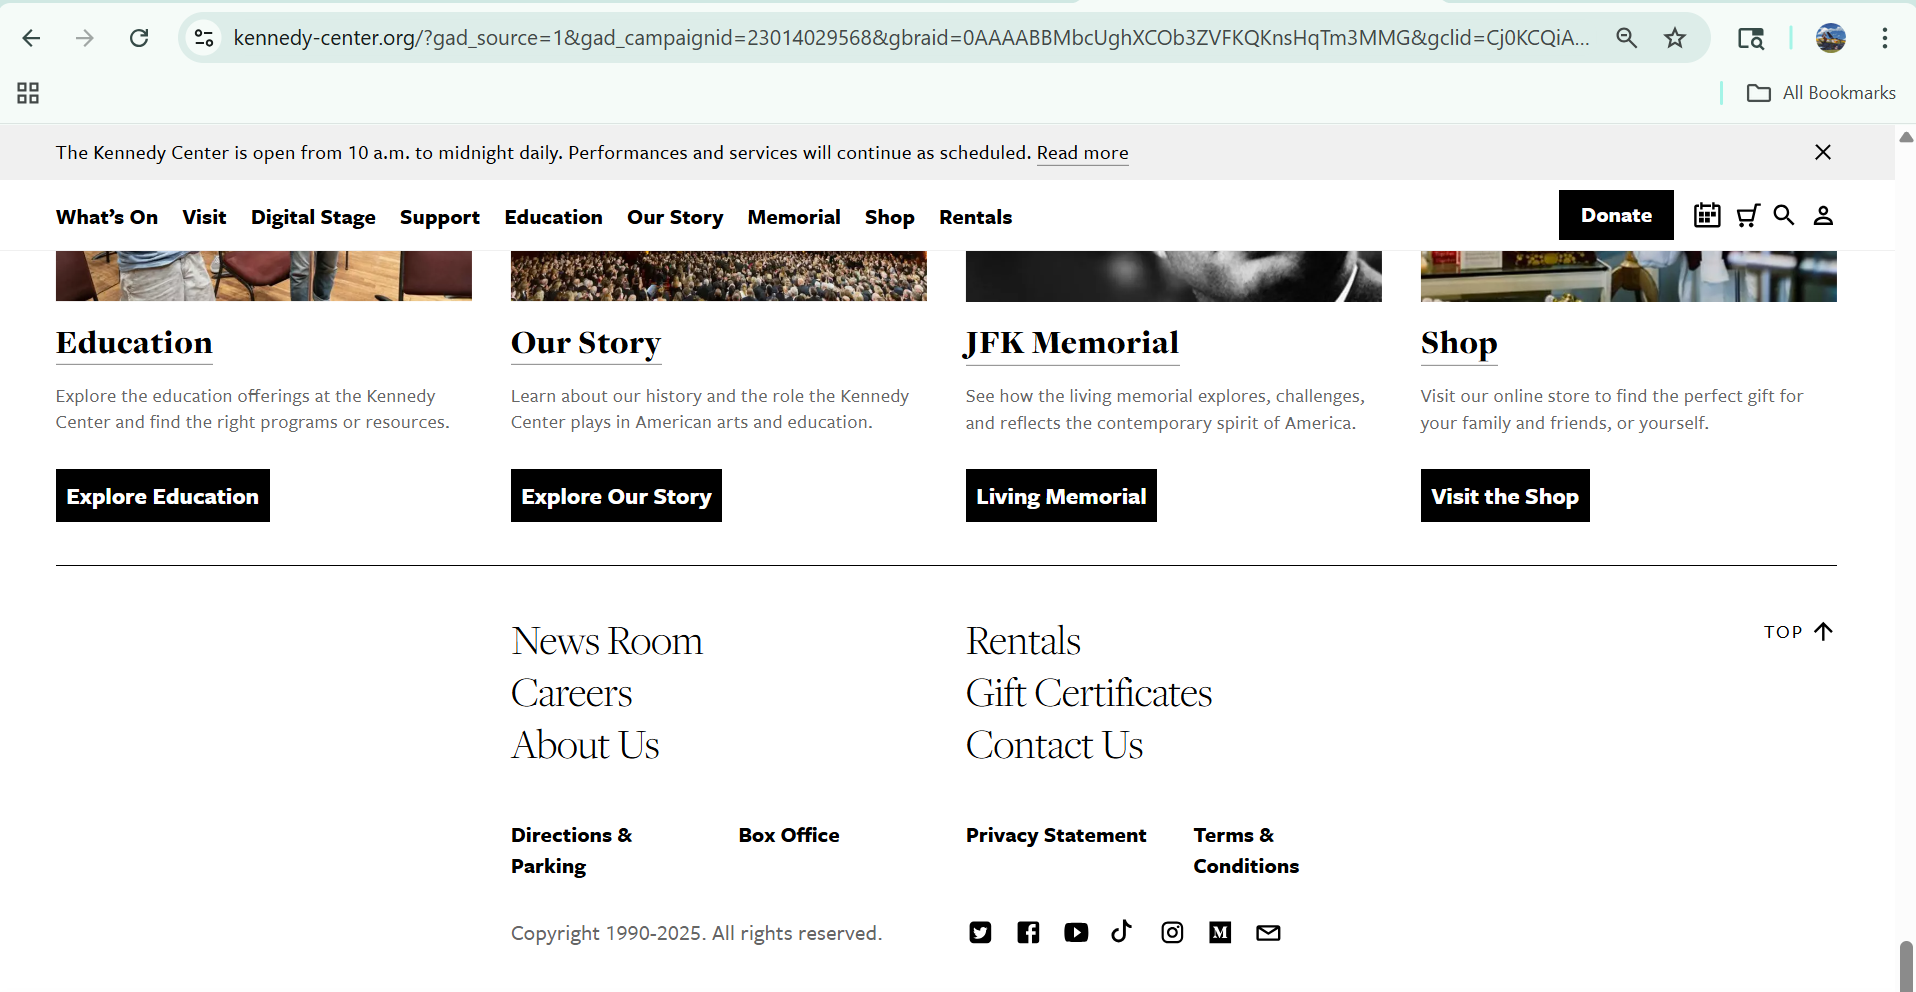Open the Kennedy Center Twitter page

click(x=980, y=933)
